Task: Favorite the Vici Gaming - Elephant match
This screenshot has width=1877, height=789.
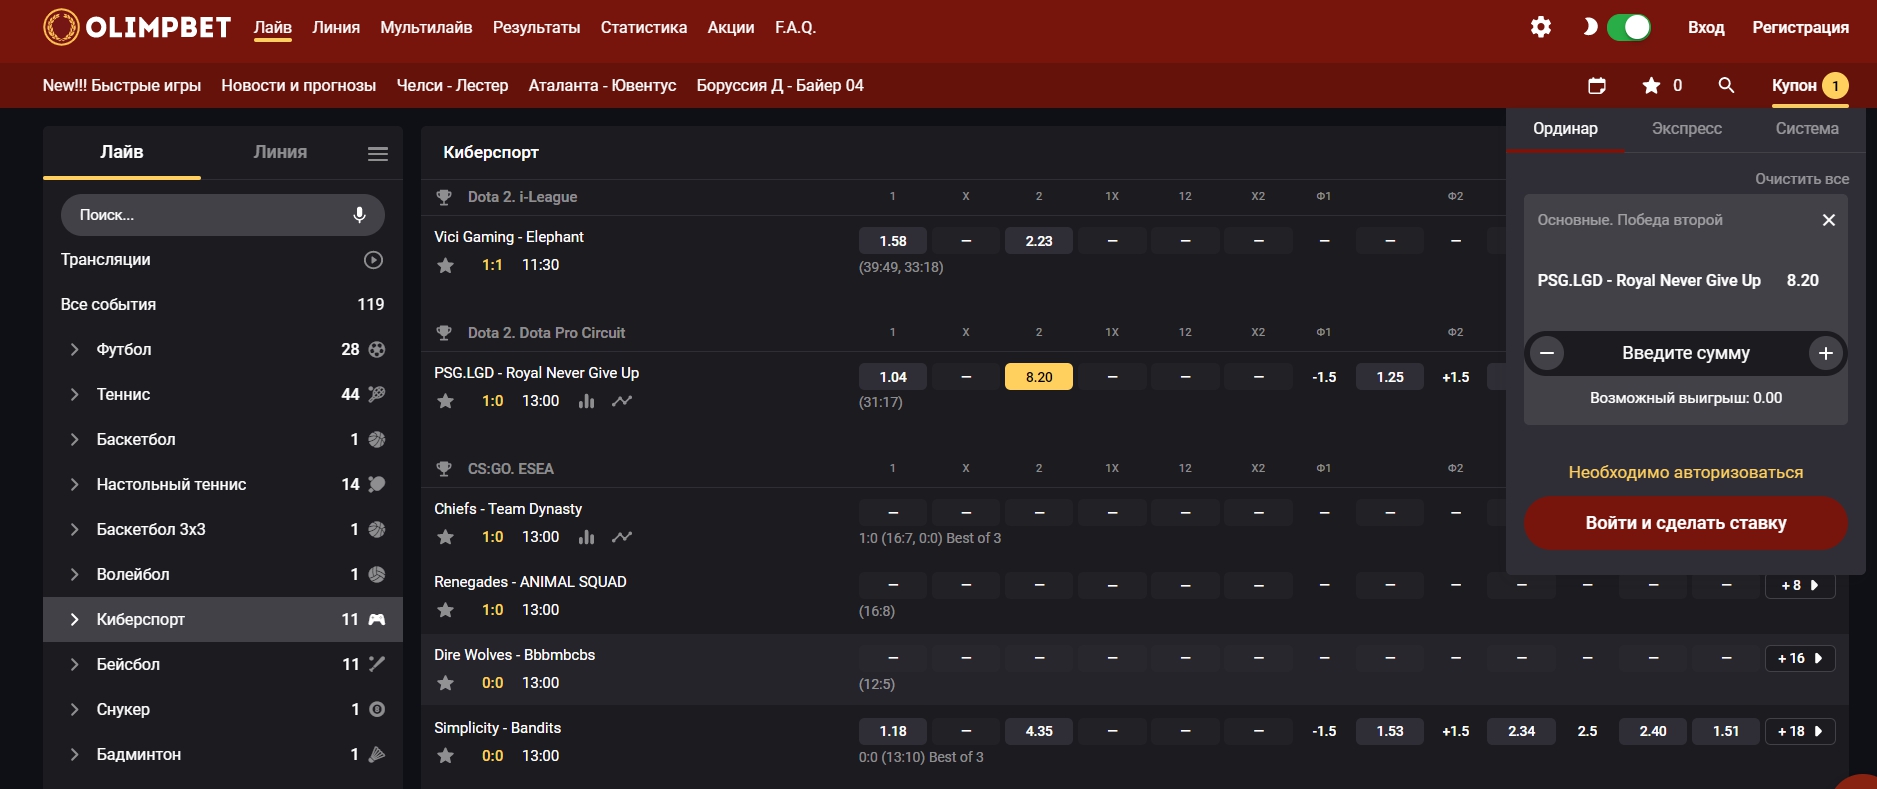Action: point(446,265)
